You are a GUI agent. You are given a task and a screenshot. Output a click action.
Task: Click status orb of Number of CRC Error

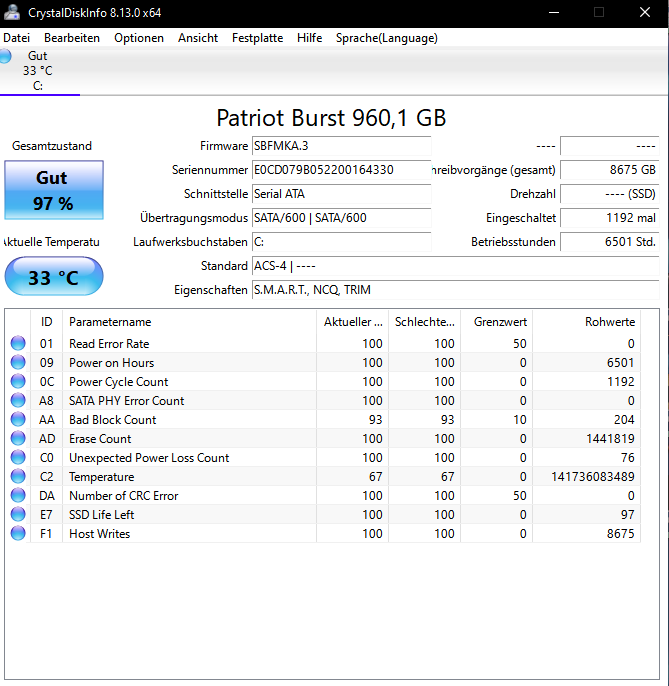[18, 496]
